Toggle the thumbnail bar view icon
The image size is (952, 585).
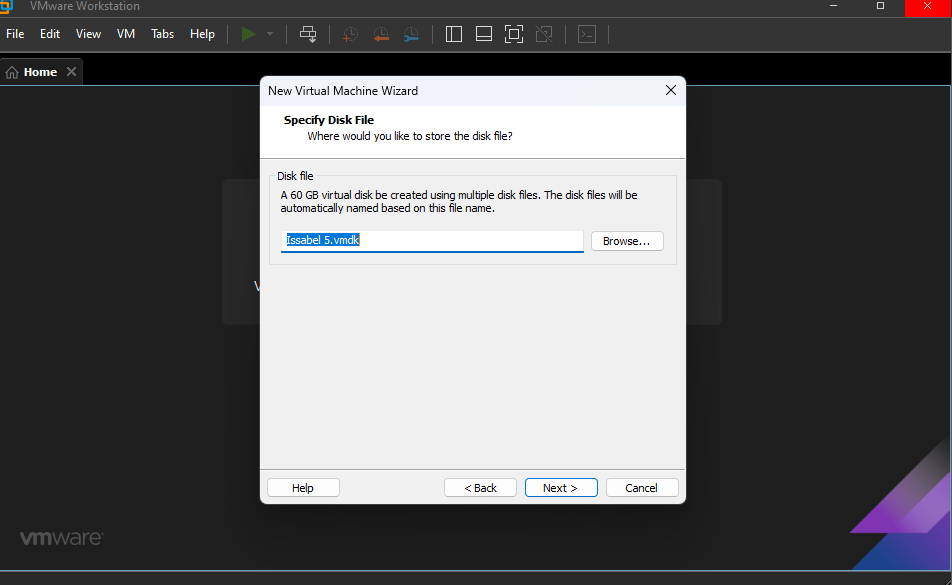484,34
